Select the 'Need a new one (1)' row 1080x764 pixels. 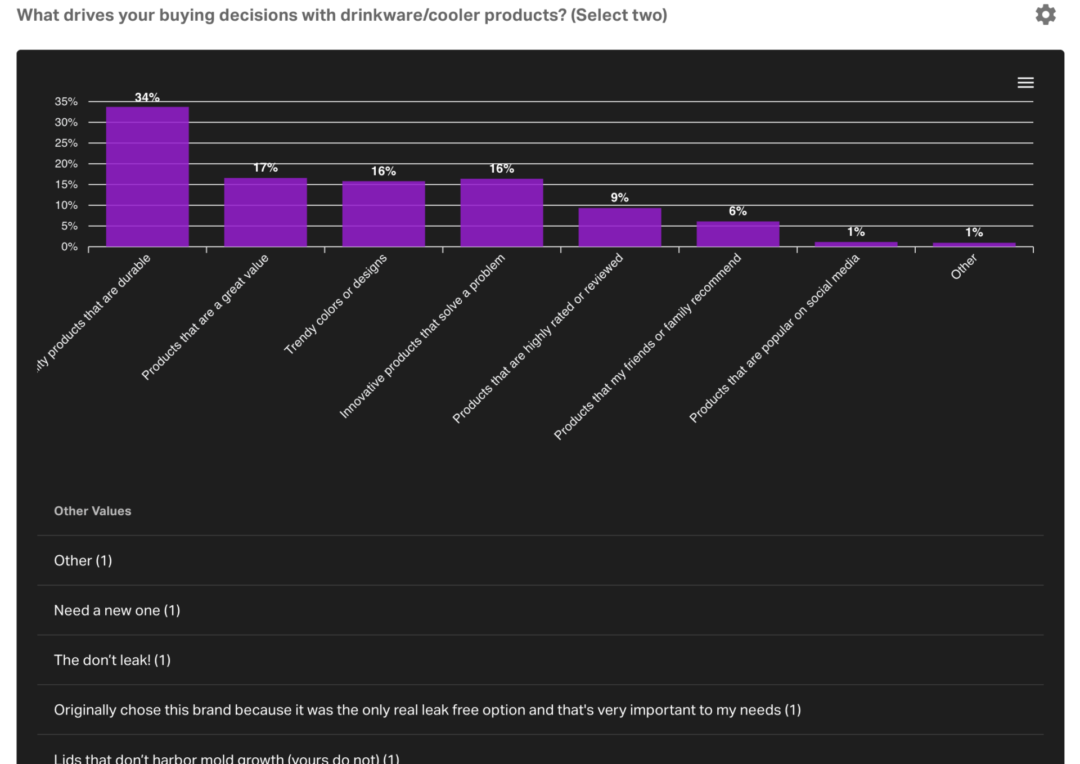[x=117, y=611]
